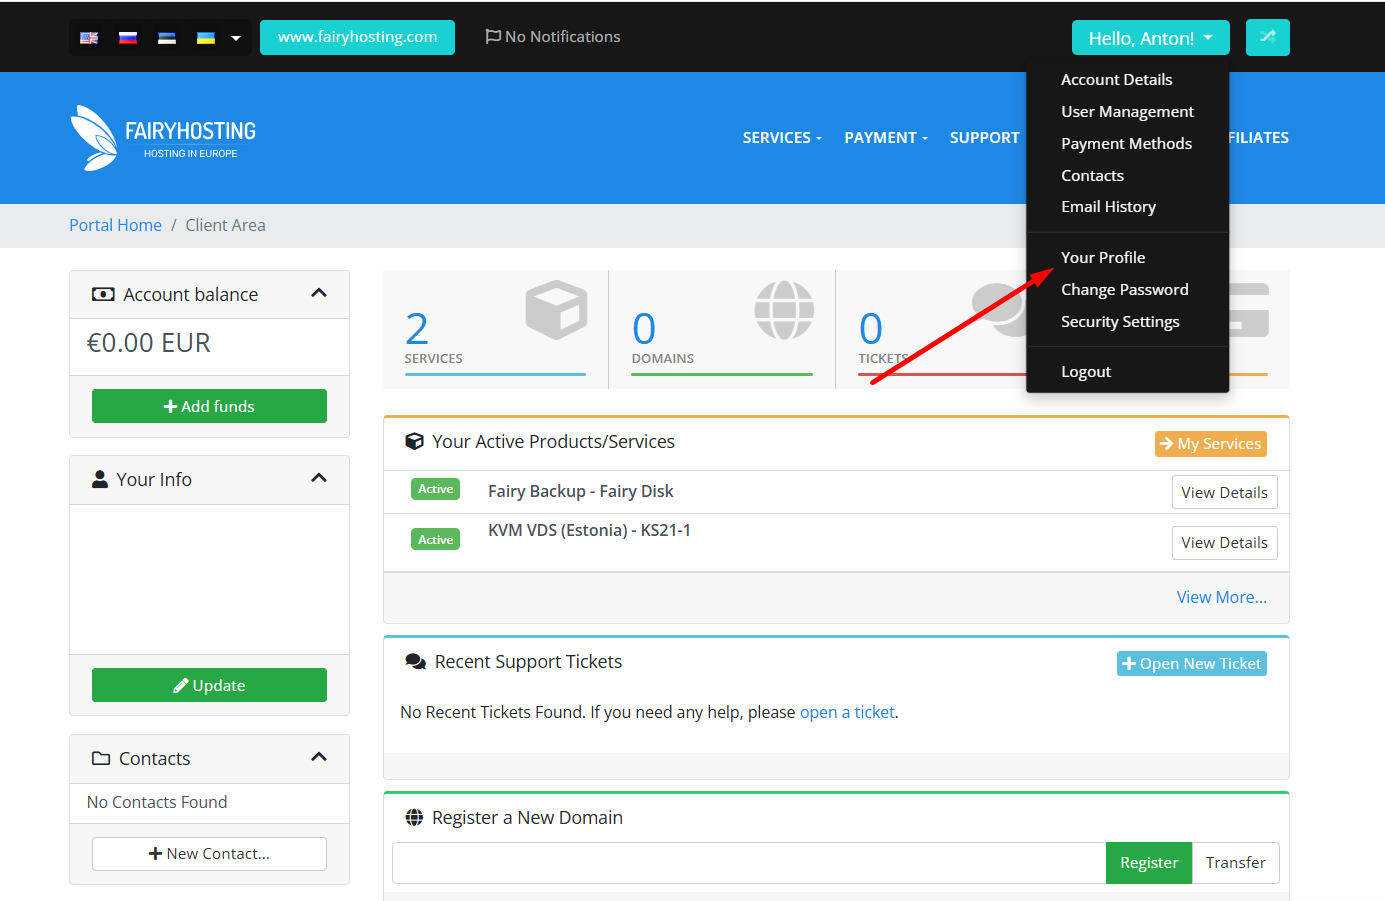View details for Fairy Backup
The image size is (1385, 901).
[x=1224, y=492]
